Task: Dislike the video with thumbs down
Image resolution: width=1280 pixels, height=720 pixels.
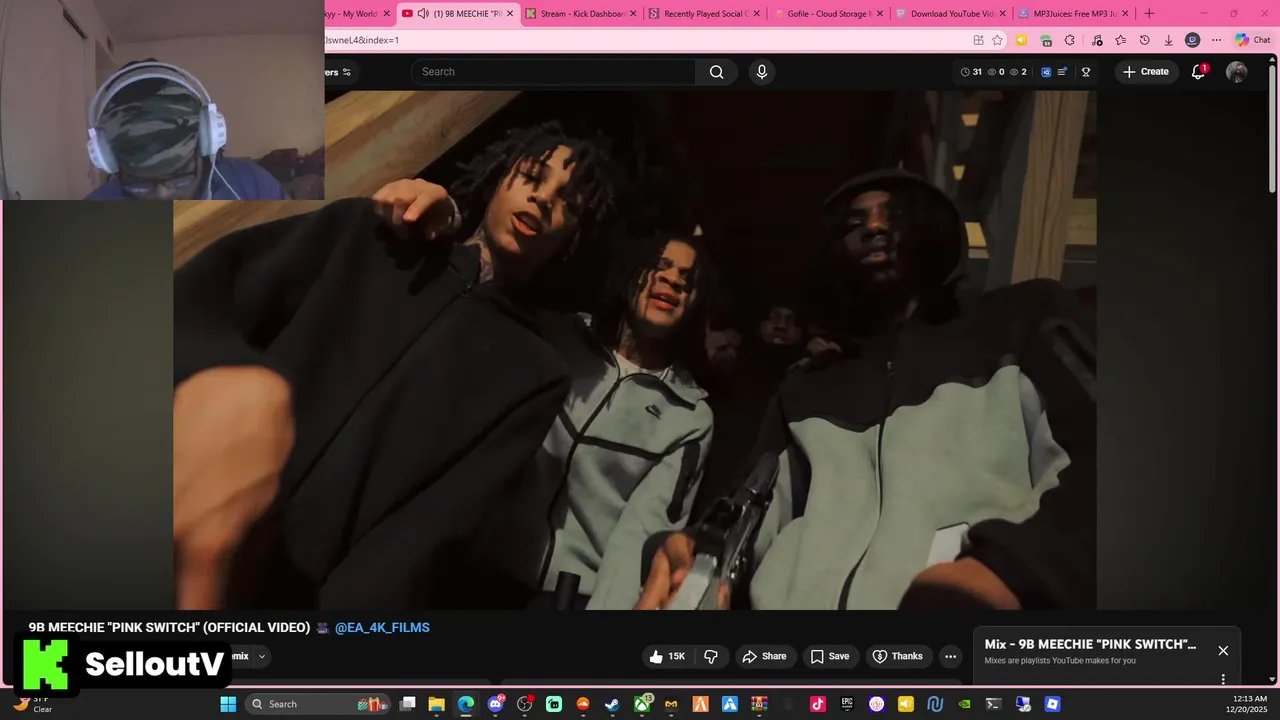Action: (x=711, y=656)
